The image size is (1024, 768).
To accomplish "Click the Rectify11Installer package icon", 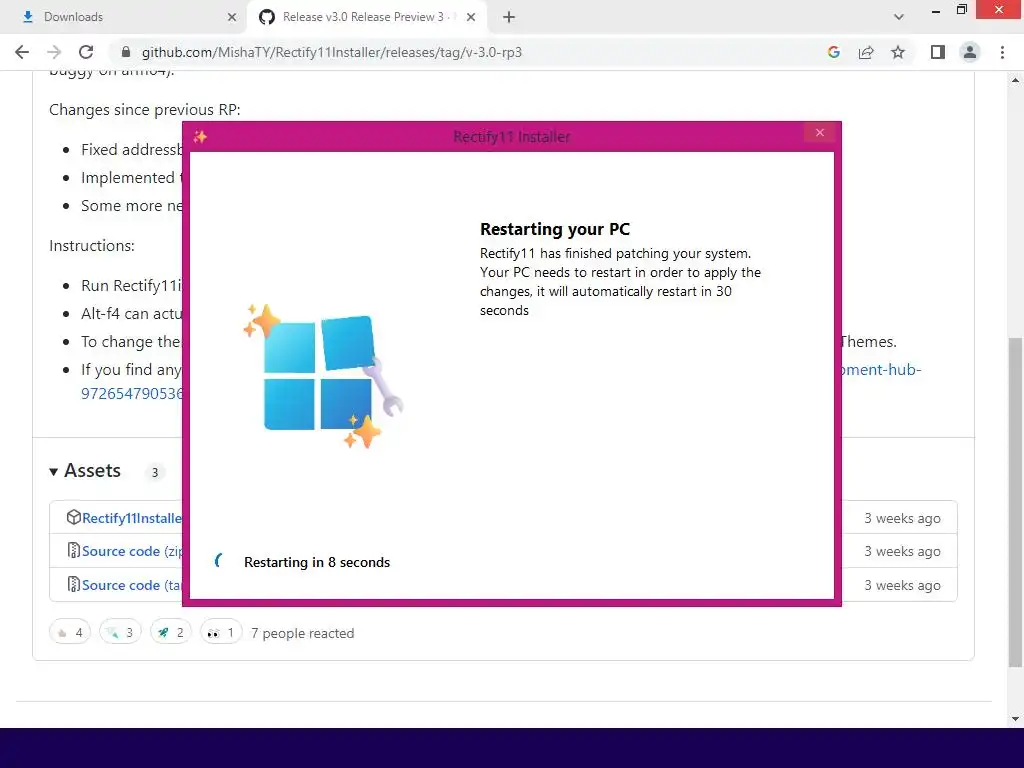I will [x=73, y=517].
